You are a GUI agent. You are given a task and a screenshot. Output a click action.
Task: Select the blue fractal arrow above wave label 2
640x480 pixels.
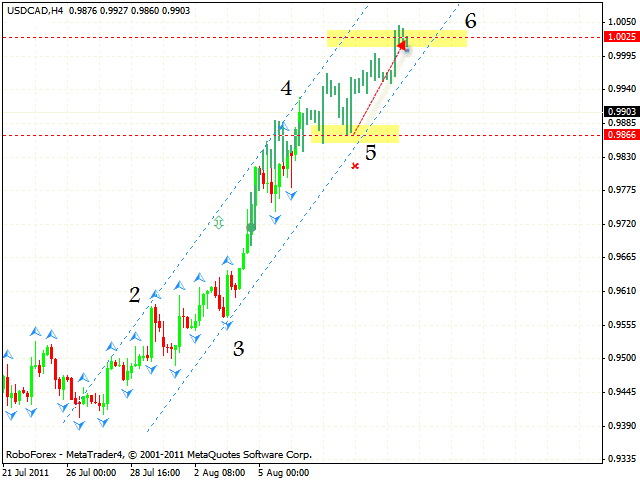coord(155,294)
